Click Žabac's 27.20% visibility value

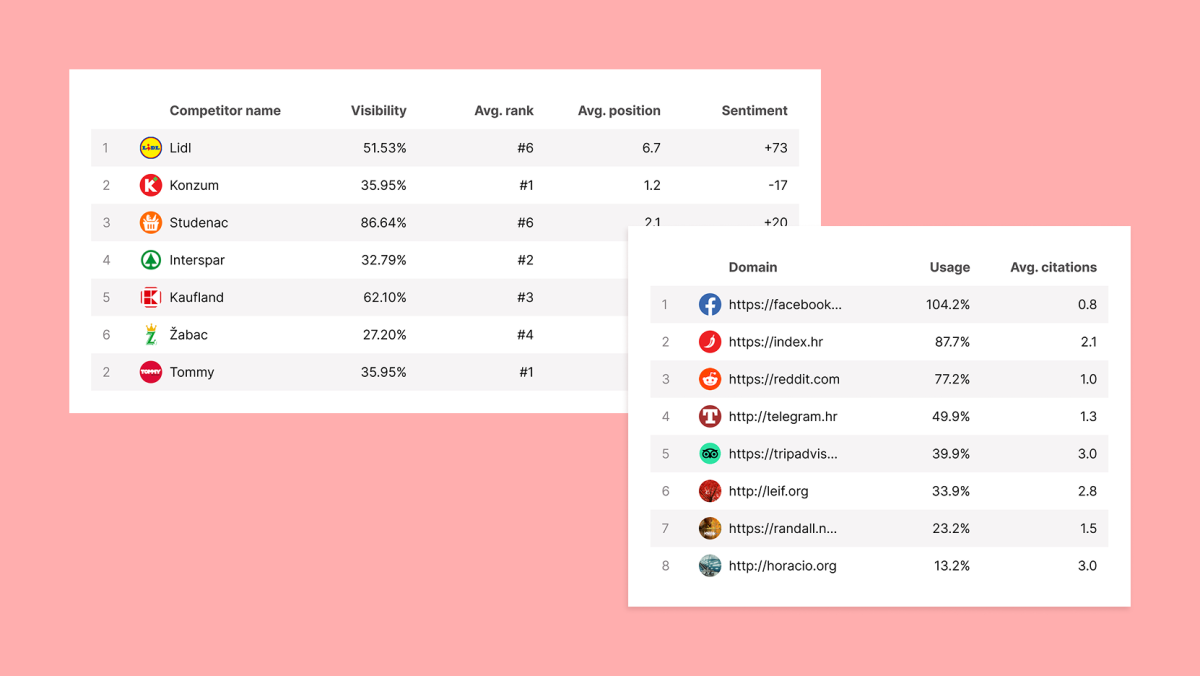pyautogui.click(x=385, y=335)
